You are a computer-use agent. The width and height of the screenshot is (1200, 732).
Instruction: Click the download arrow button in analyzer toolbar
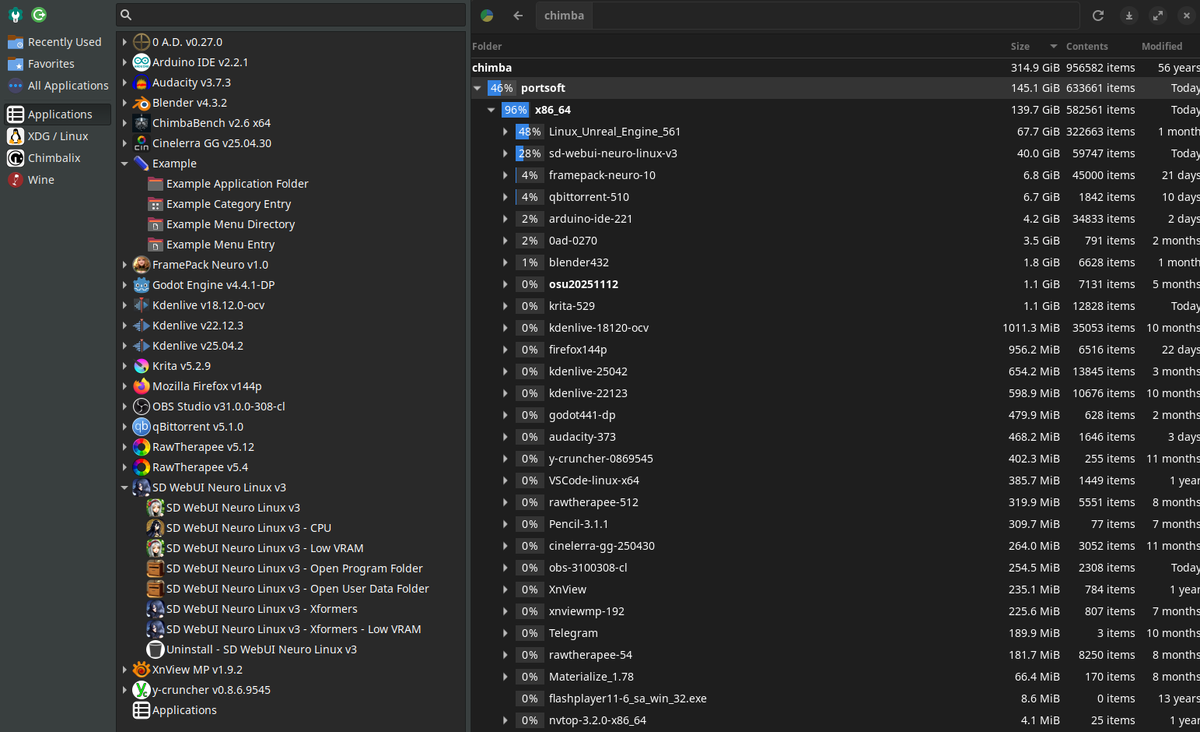click(1128, 16)
